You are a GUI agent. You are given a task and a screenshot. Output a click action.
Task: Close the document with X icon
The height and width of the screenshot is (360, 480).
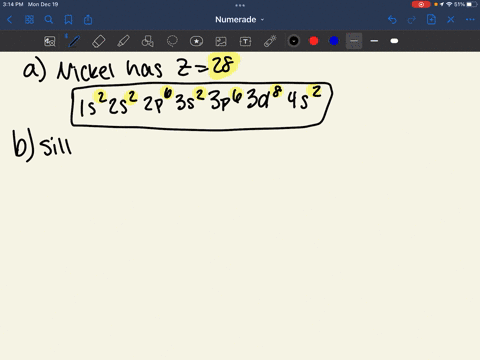point(451,20)
